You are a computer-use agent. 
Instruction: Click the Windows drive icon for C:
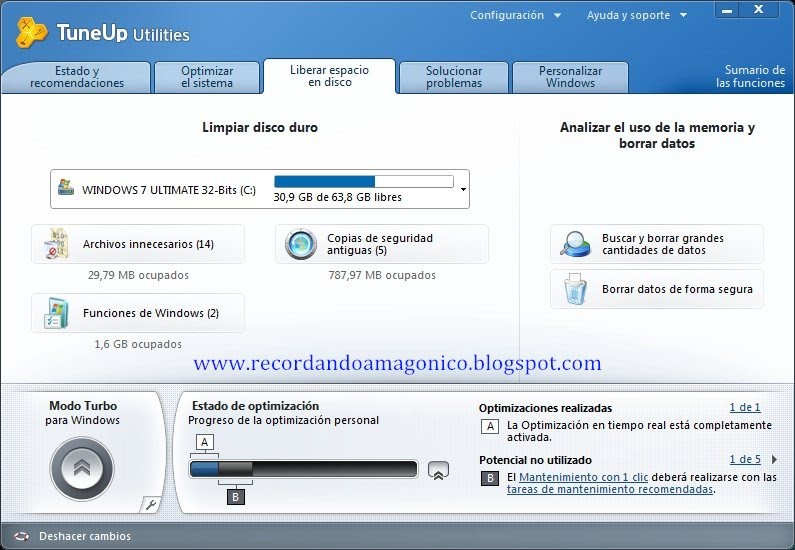[66, 187]
